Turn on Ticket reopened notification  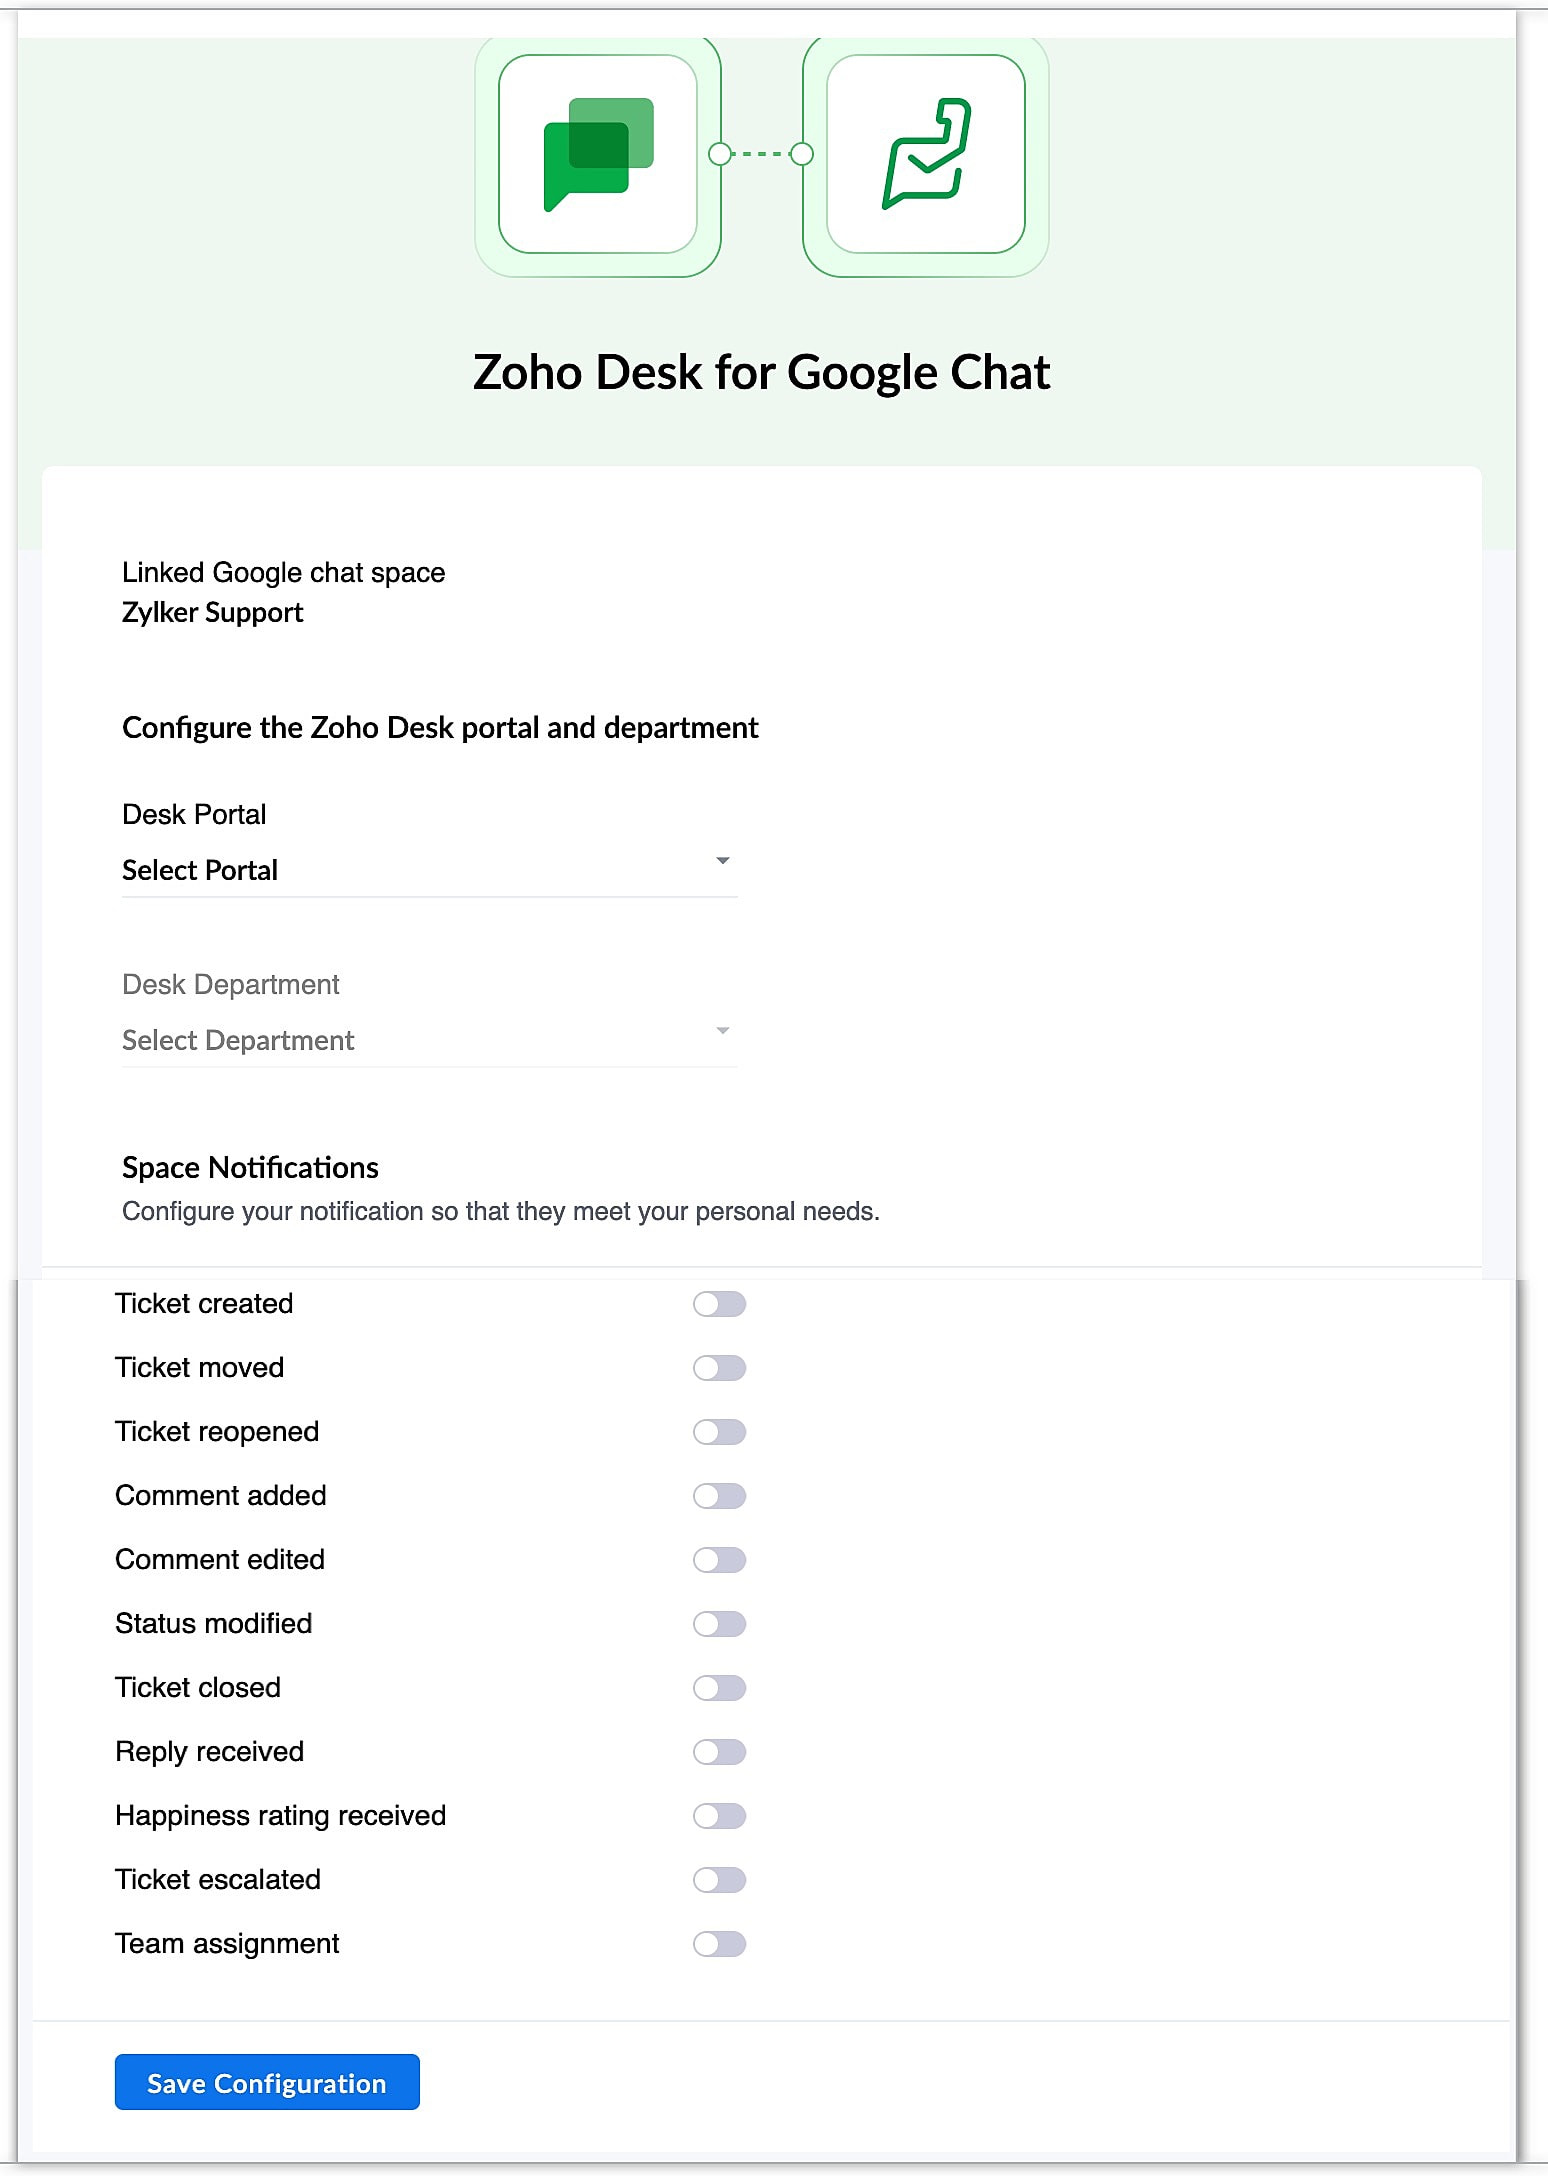pos(719,1432)
